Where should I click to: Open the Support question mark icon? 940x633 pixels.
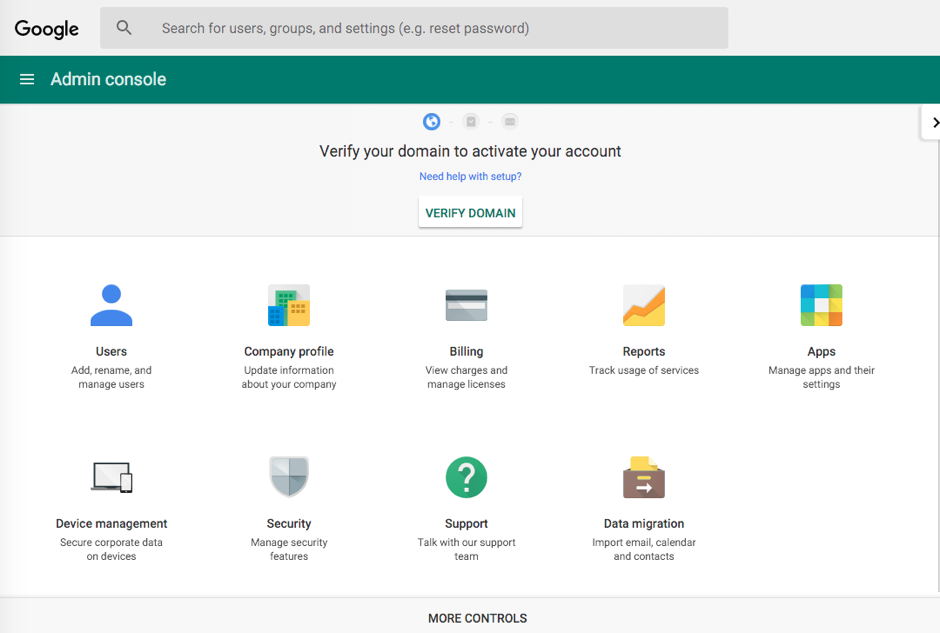click(466, 477)
